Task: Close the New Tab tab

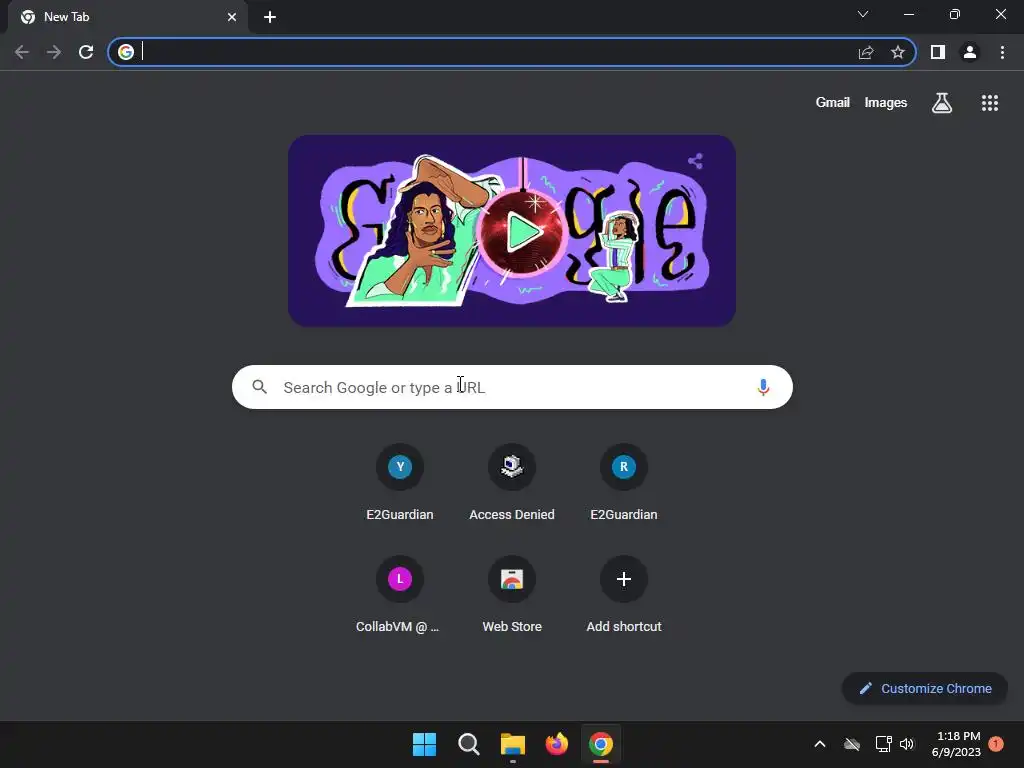Action: click(232, 17)
